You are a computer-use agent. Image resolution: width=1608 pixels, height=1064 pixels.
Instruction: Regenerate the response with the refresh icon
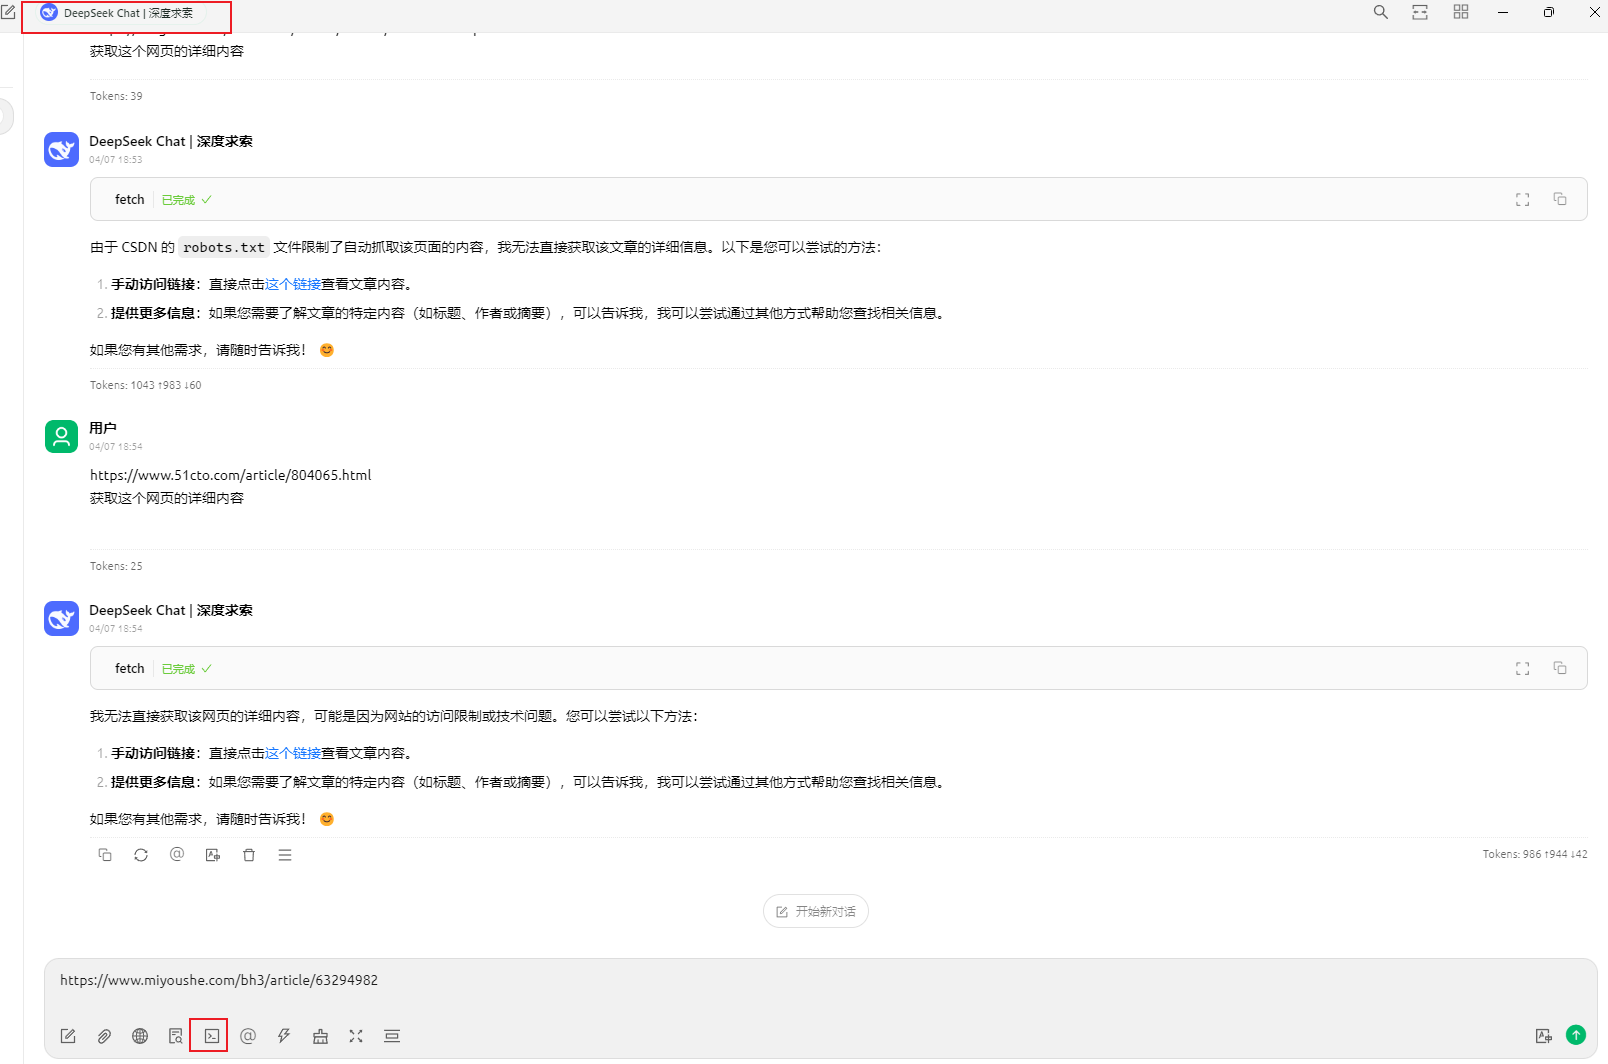click(141, 854)
